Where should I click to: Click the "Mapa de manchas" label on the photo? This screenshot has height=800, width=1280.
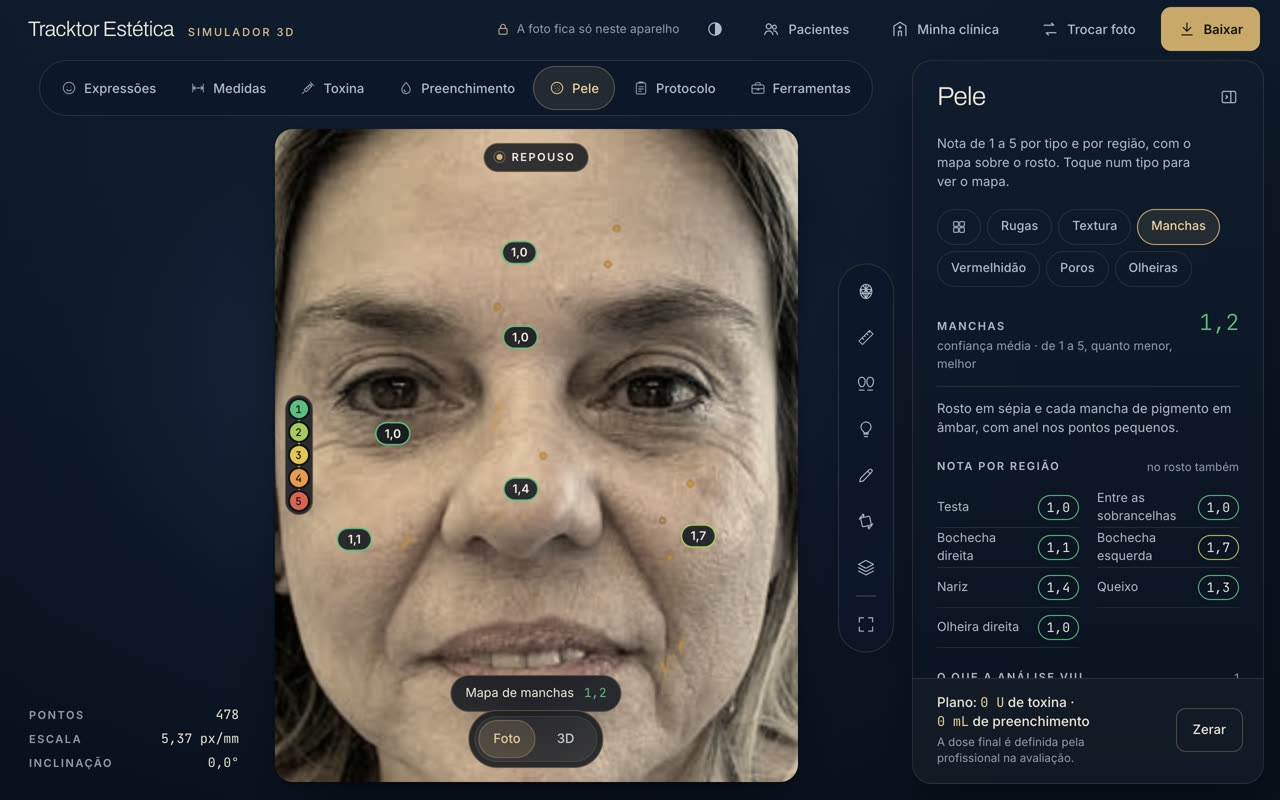(519, 693)
